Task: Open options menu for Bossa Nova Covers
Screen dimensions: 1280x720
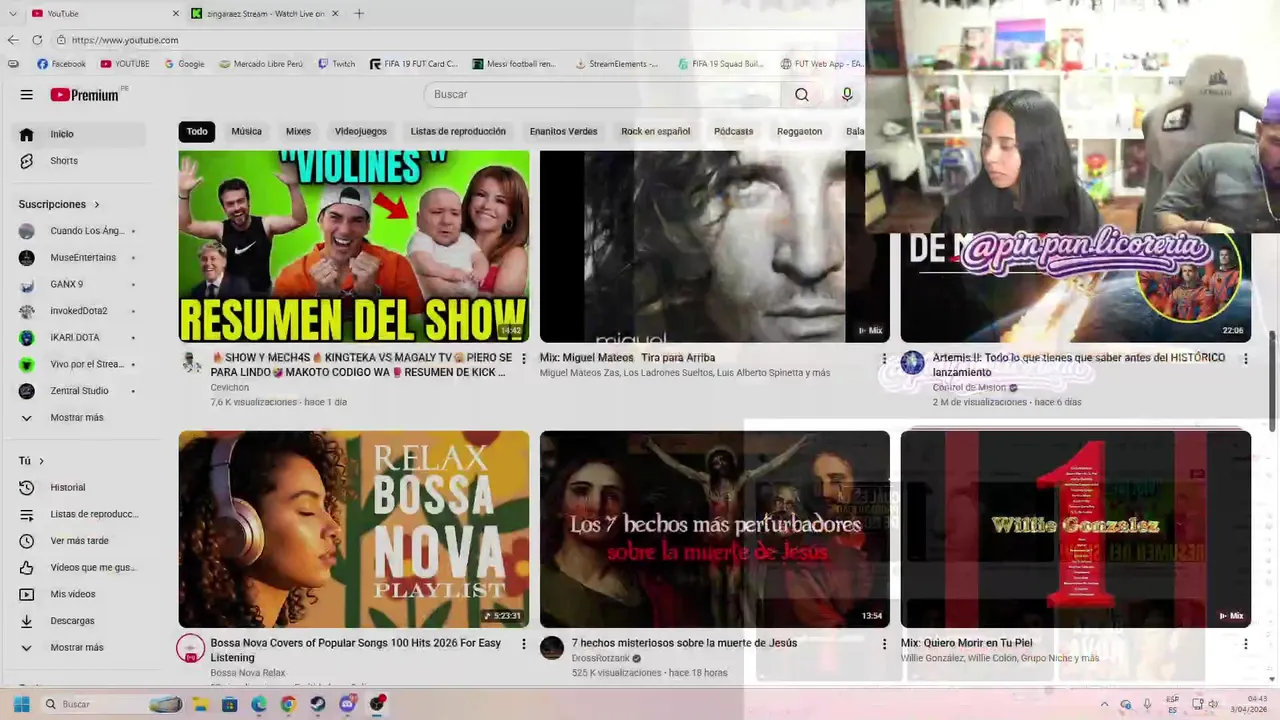Action: point(523,644)
